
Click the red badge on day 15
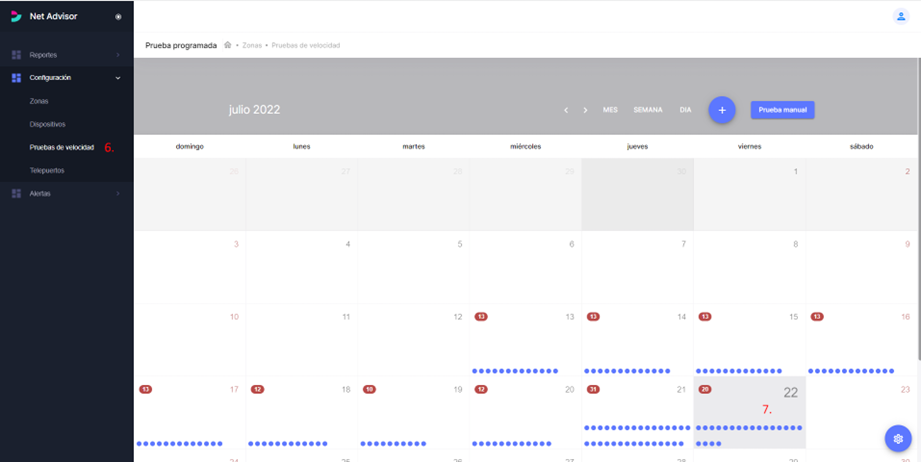point(705,317)
